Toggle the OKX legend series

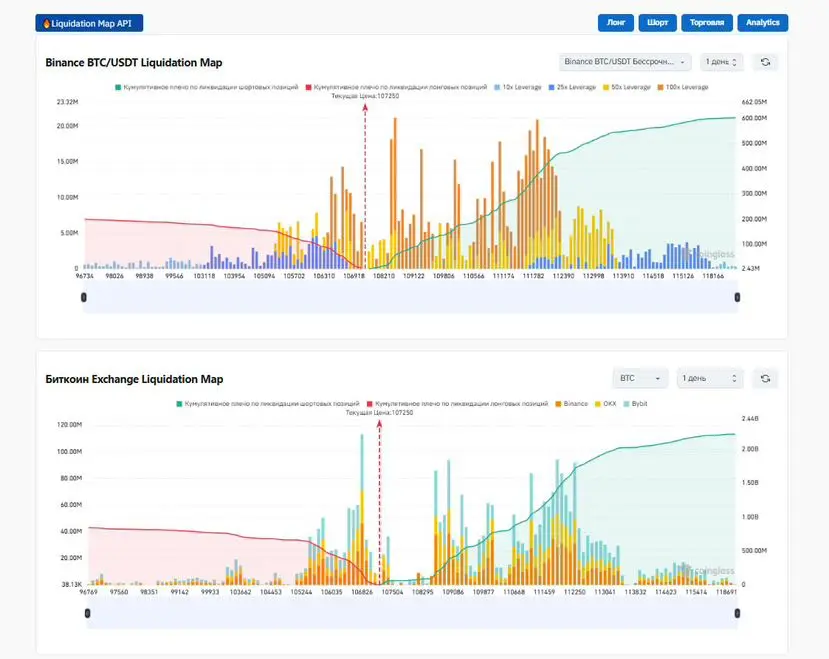click(605, 404)
